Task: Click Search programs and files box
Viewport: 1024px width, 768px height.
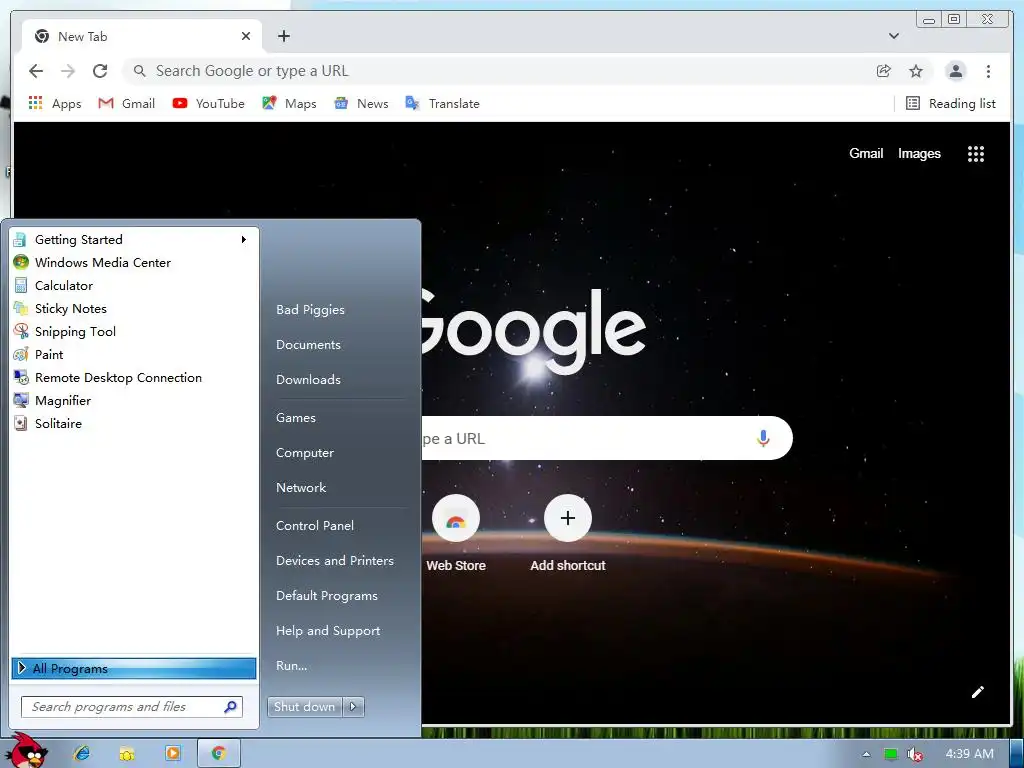Action: (x=132, y=707)
